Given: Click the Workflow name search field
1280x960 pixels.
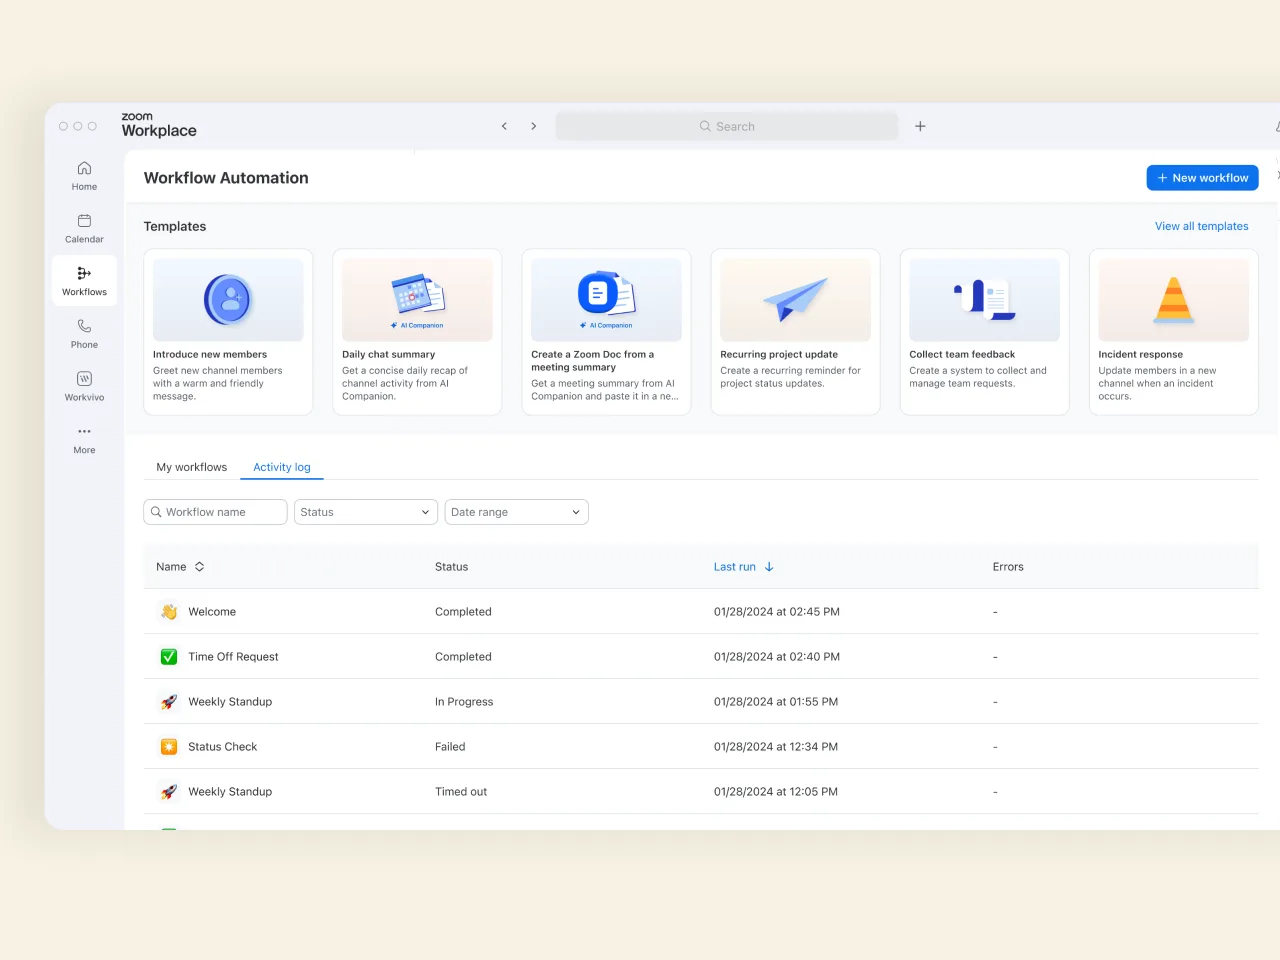Looking at the screenshot, I should [x=215, y=512].
